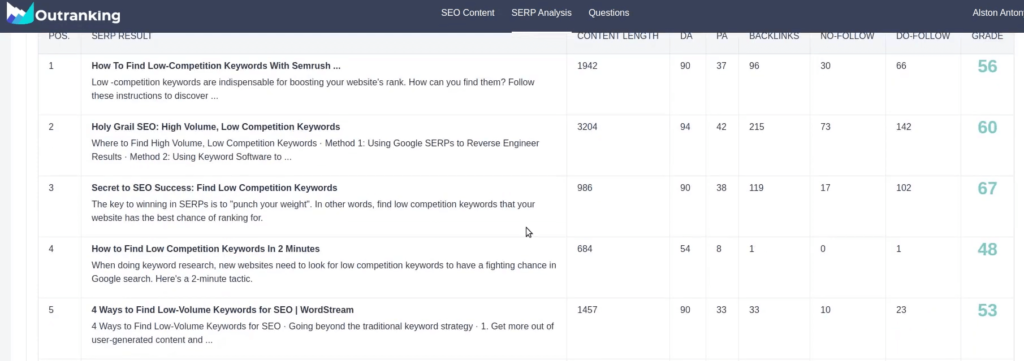Select content length value 3204

(x=587, y=127)
